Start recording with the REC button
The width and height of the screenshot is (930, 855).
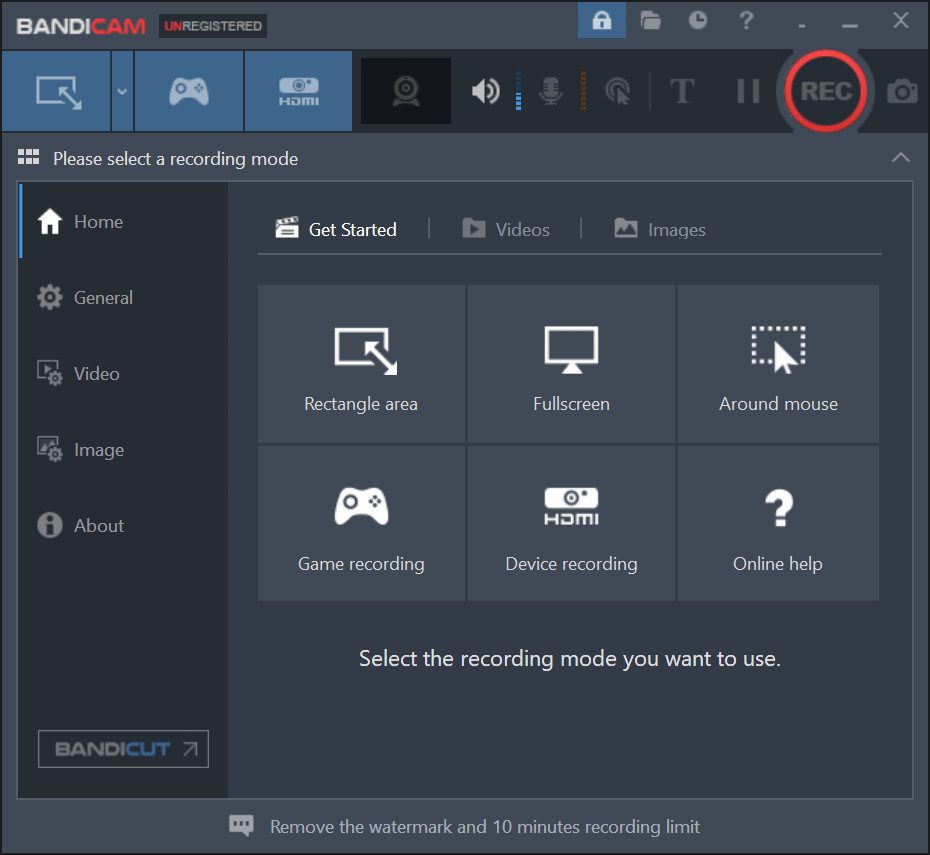(826, 90)
